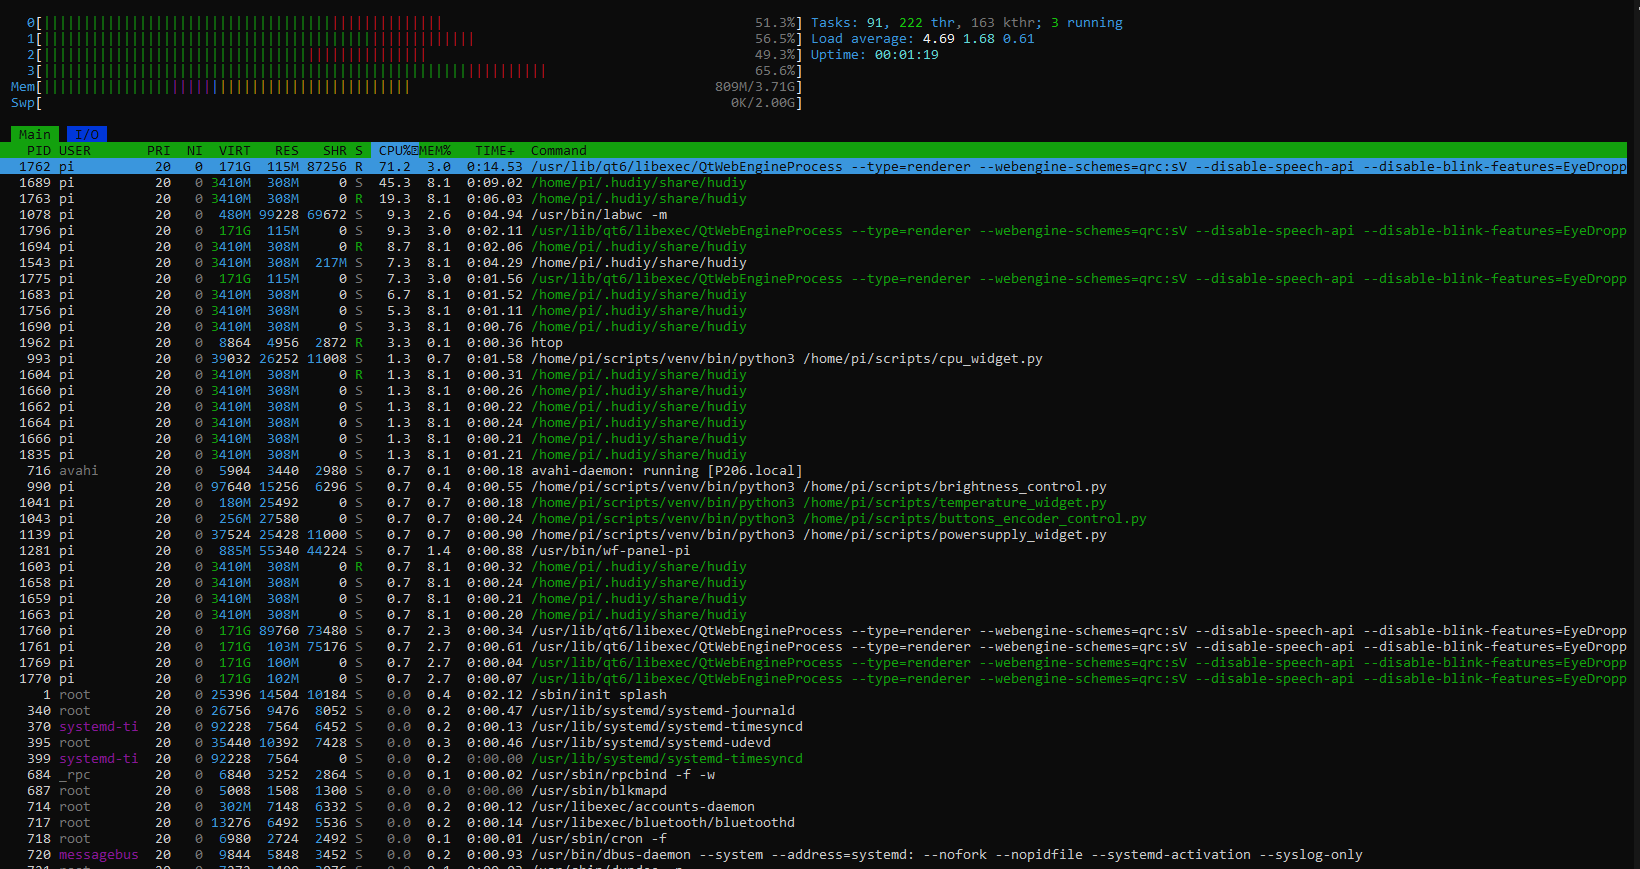Sort by the USER column header

coord(75,150)
